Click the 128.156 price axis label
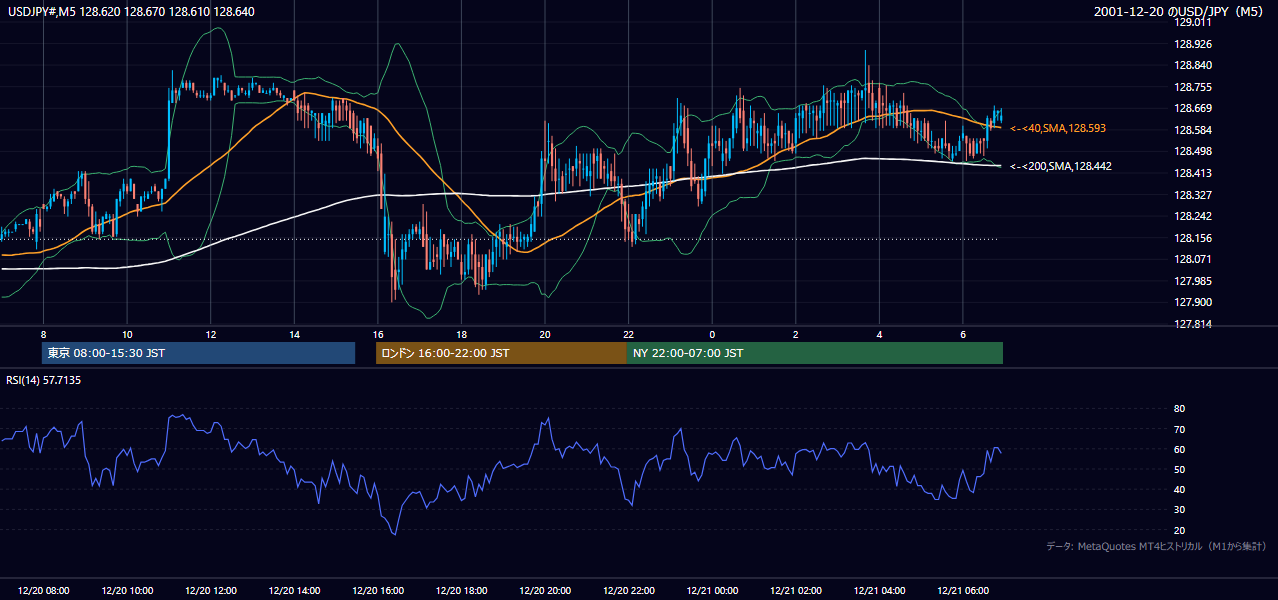The width and height of the screenshot is (1278, 600). (1192, 238)
